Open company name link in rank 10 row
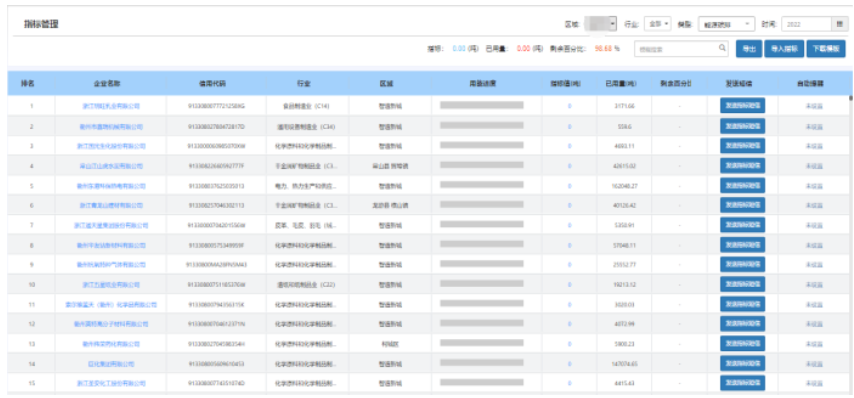 click(111, 285)
